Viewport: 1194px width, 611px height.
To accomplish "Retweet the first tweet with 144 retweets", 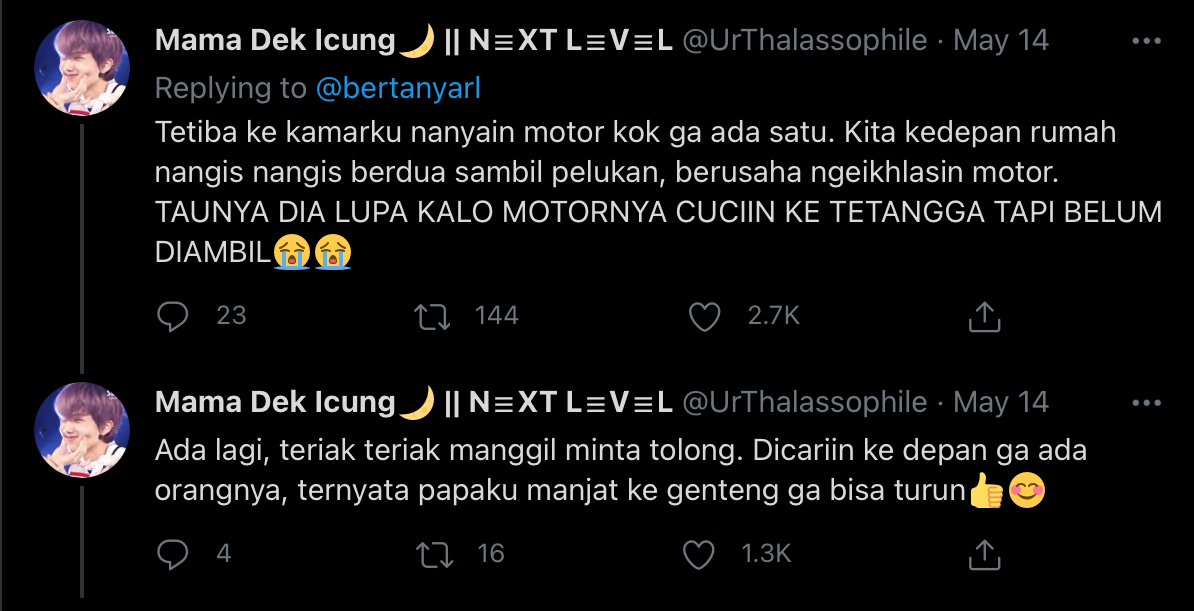I will pos(432,316).
